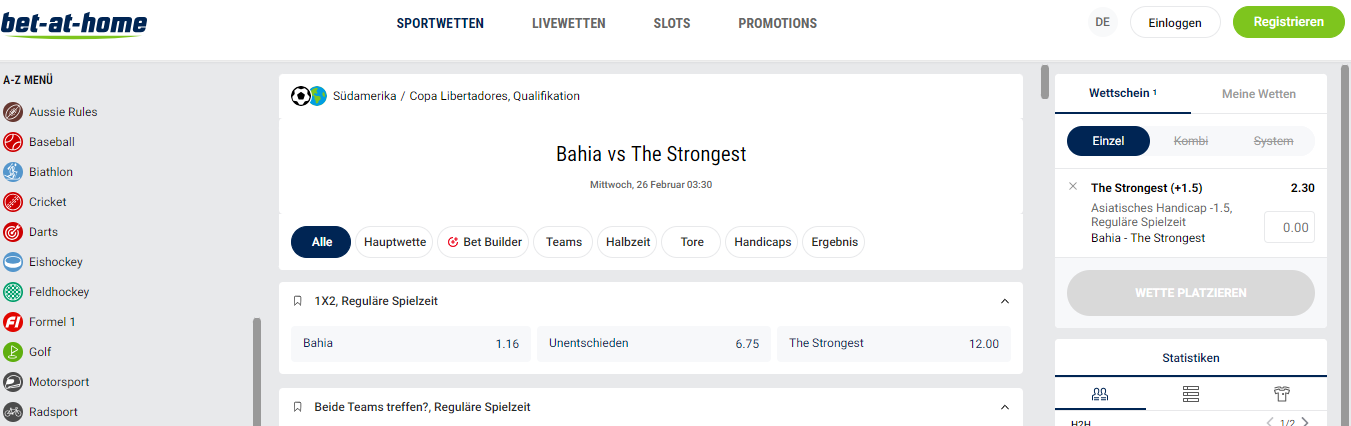
Task: Switch bet type to Kombi
Action: [1190, 141]
